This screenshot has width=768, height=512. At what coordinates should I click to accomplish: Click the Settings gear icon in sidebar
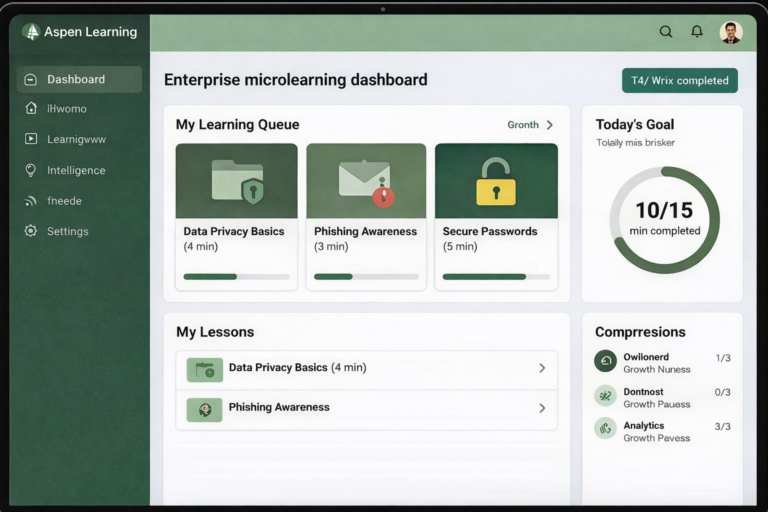pyautogui.click(x=31, y=231)
